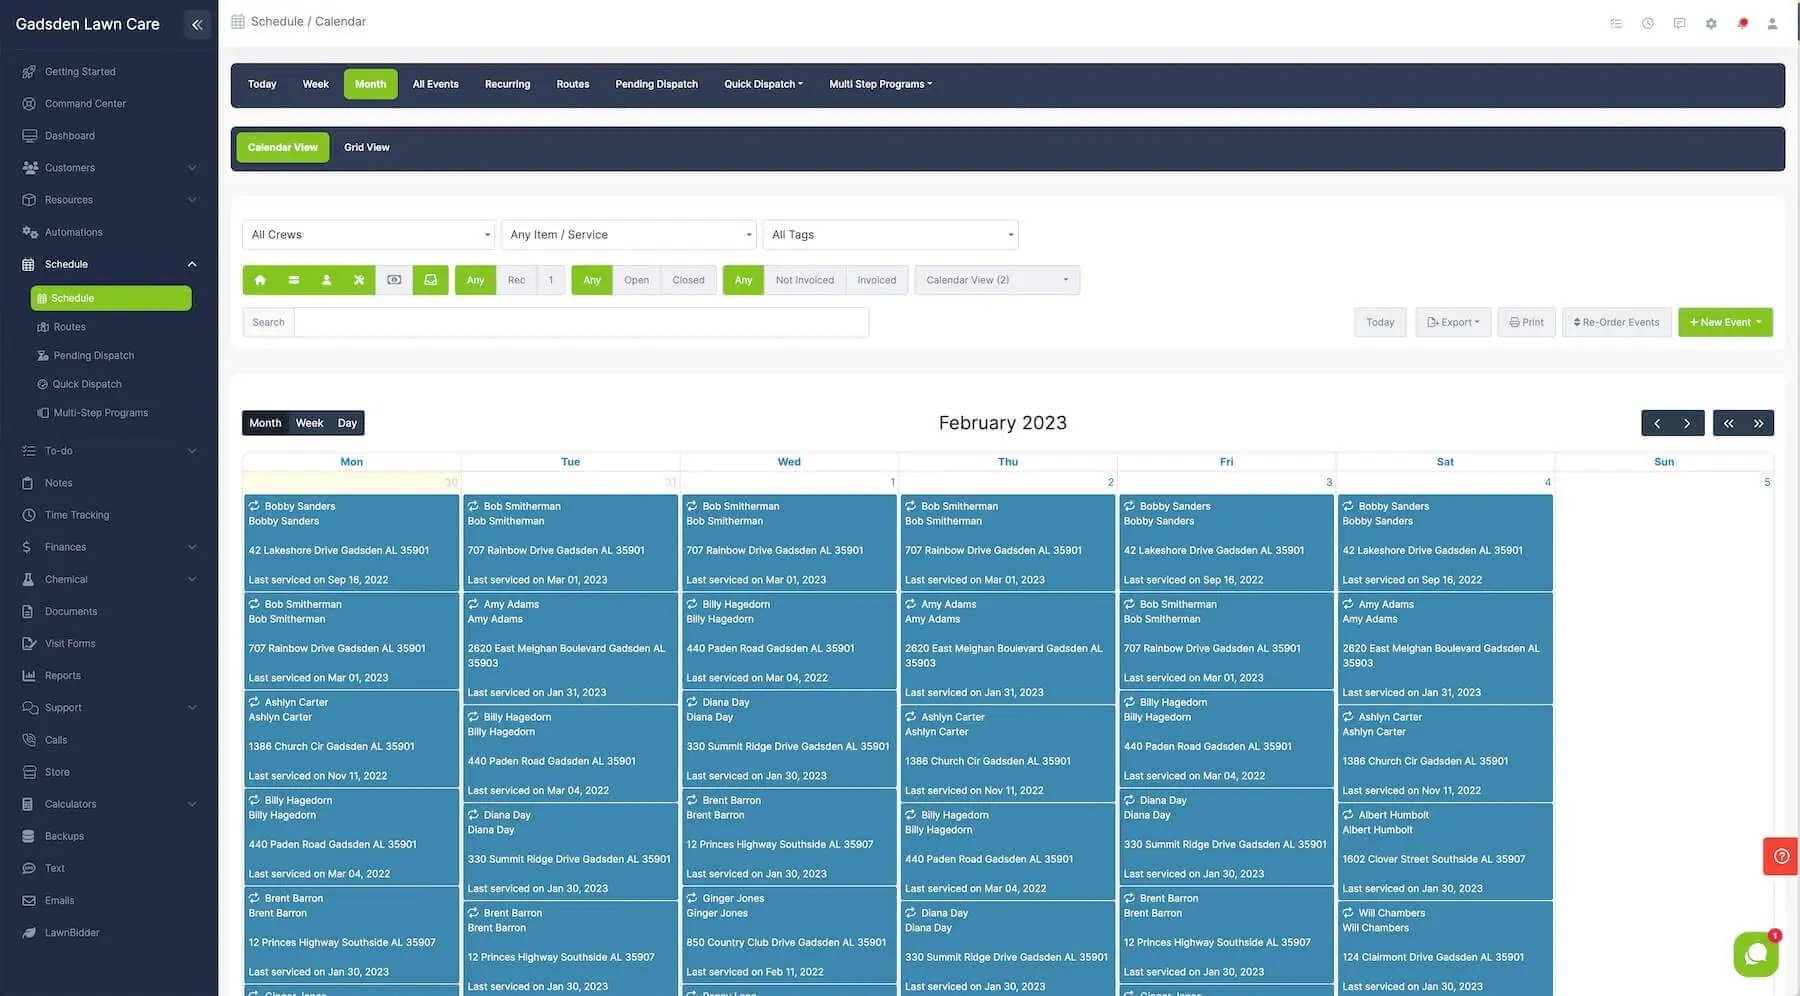Open the All Crews dropdown

[367, 234]
